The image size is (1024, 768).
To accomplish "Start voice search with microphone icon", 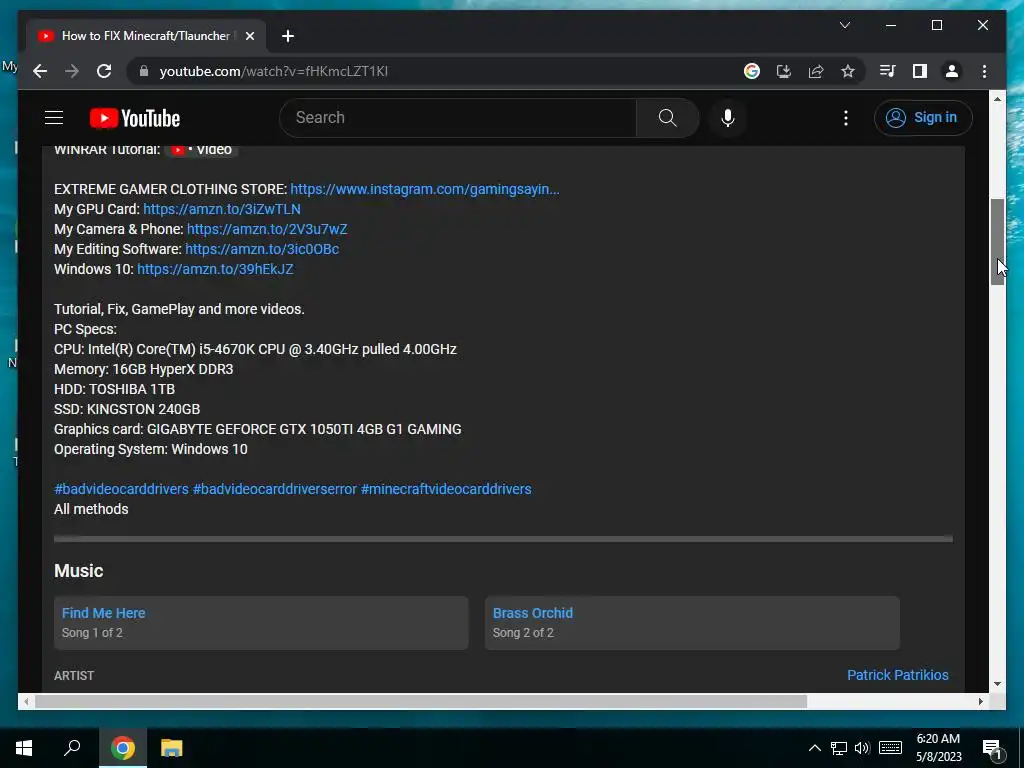I will (728, 118).
